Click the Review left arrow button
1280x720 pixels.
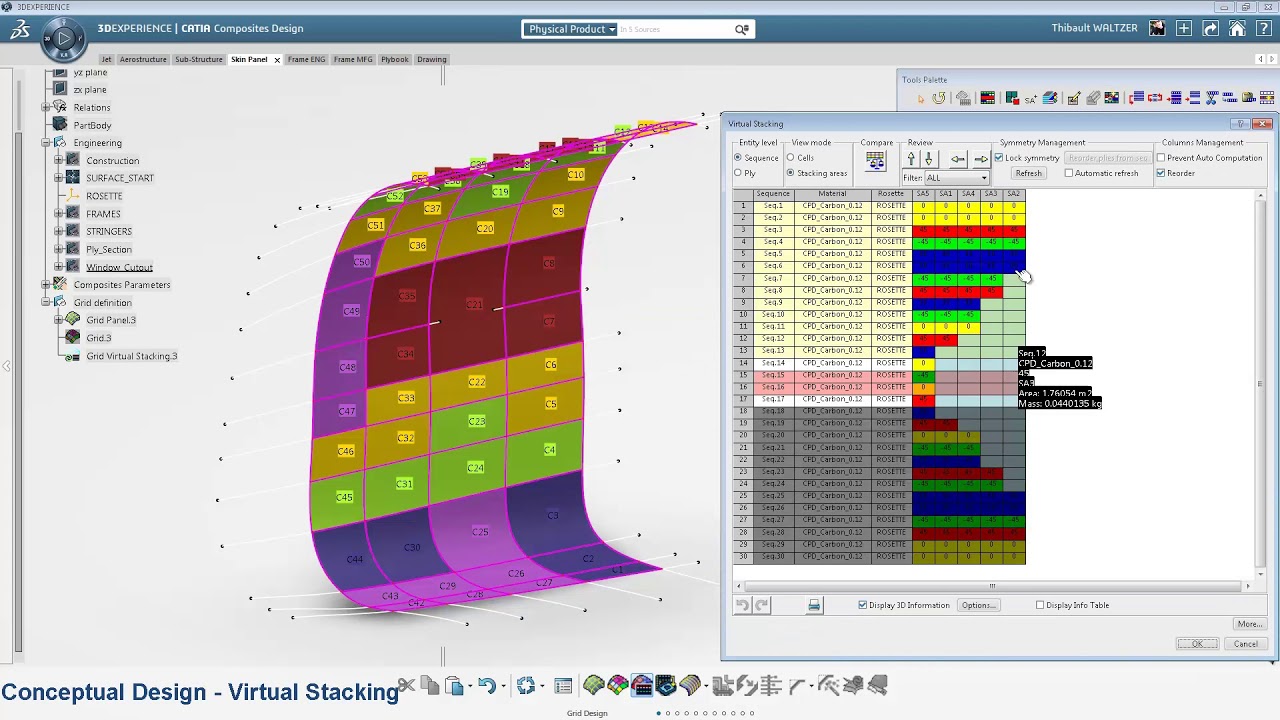(958, 159)
